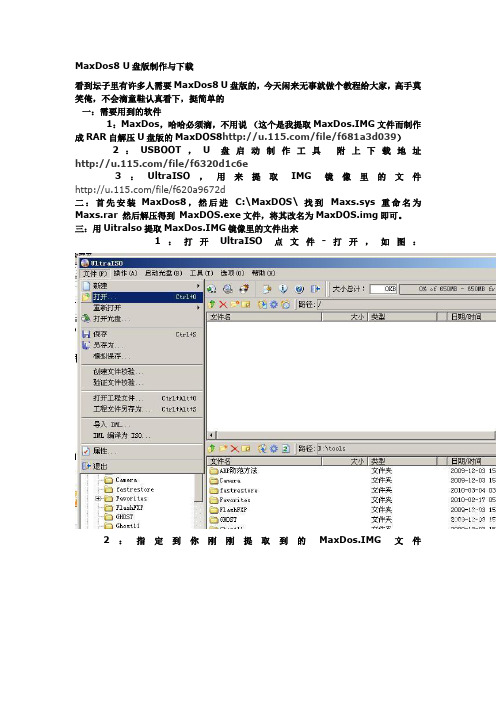Click the disc with magnifier toolbar icon
The width and height of the screenshot is (496, 702).
coord(228,289)
